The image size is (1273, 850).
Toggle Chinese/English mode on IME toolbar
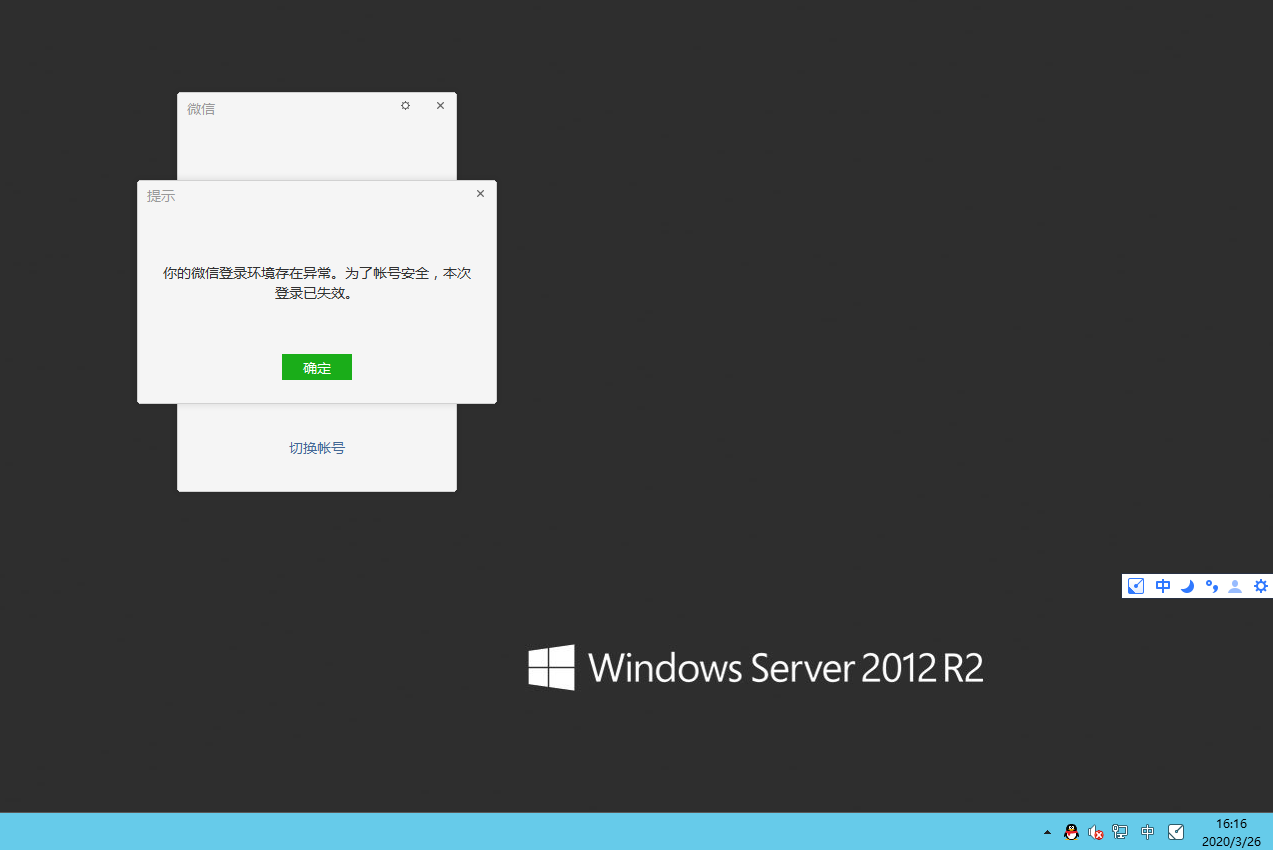point(1162,586)
